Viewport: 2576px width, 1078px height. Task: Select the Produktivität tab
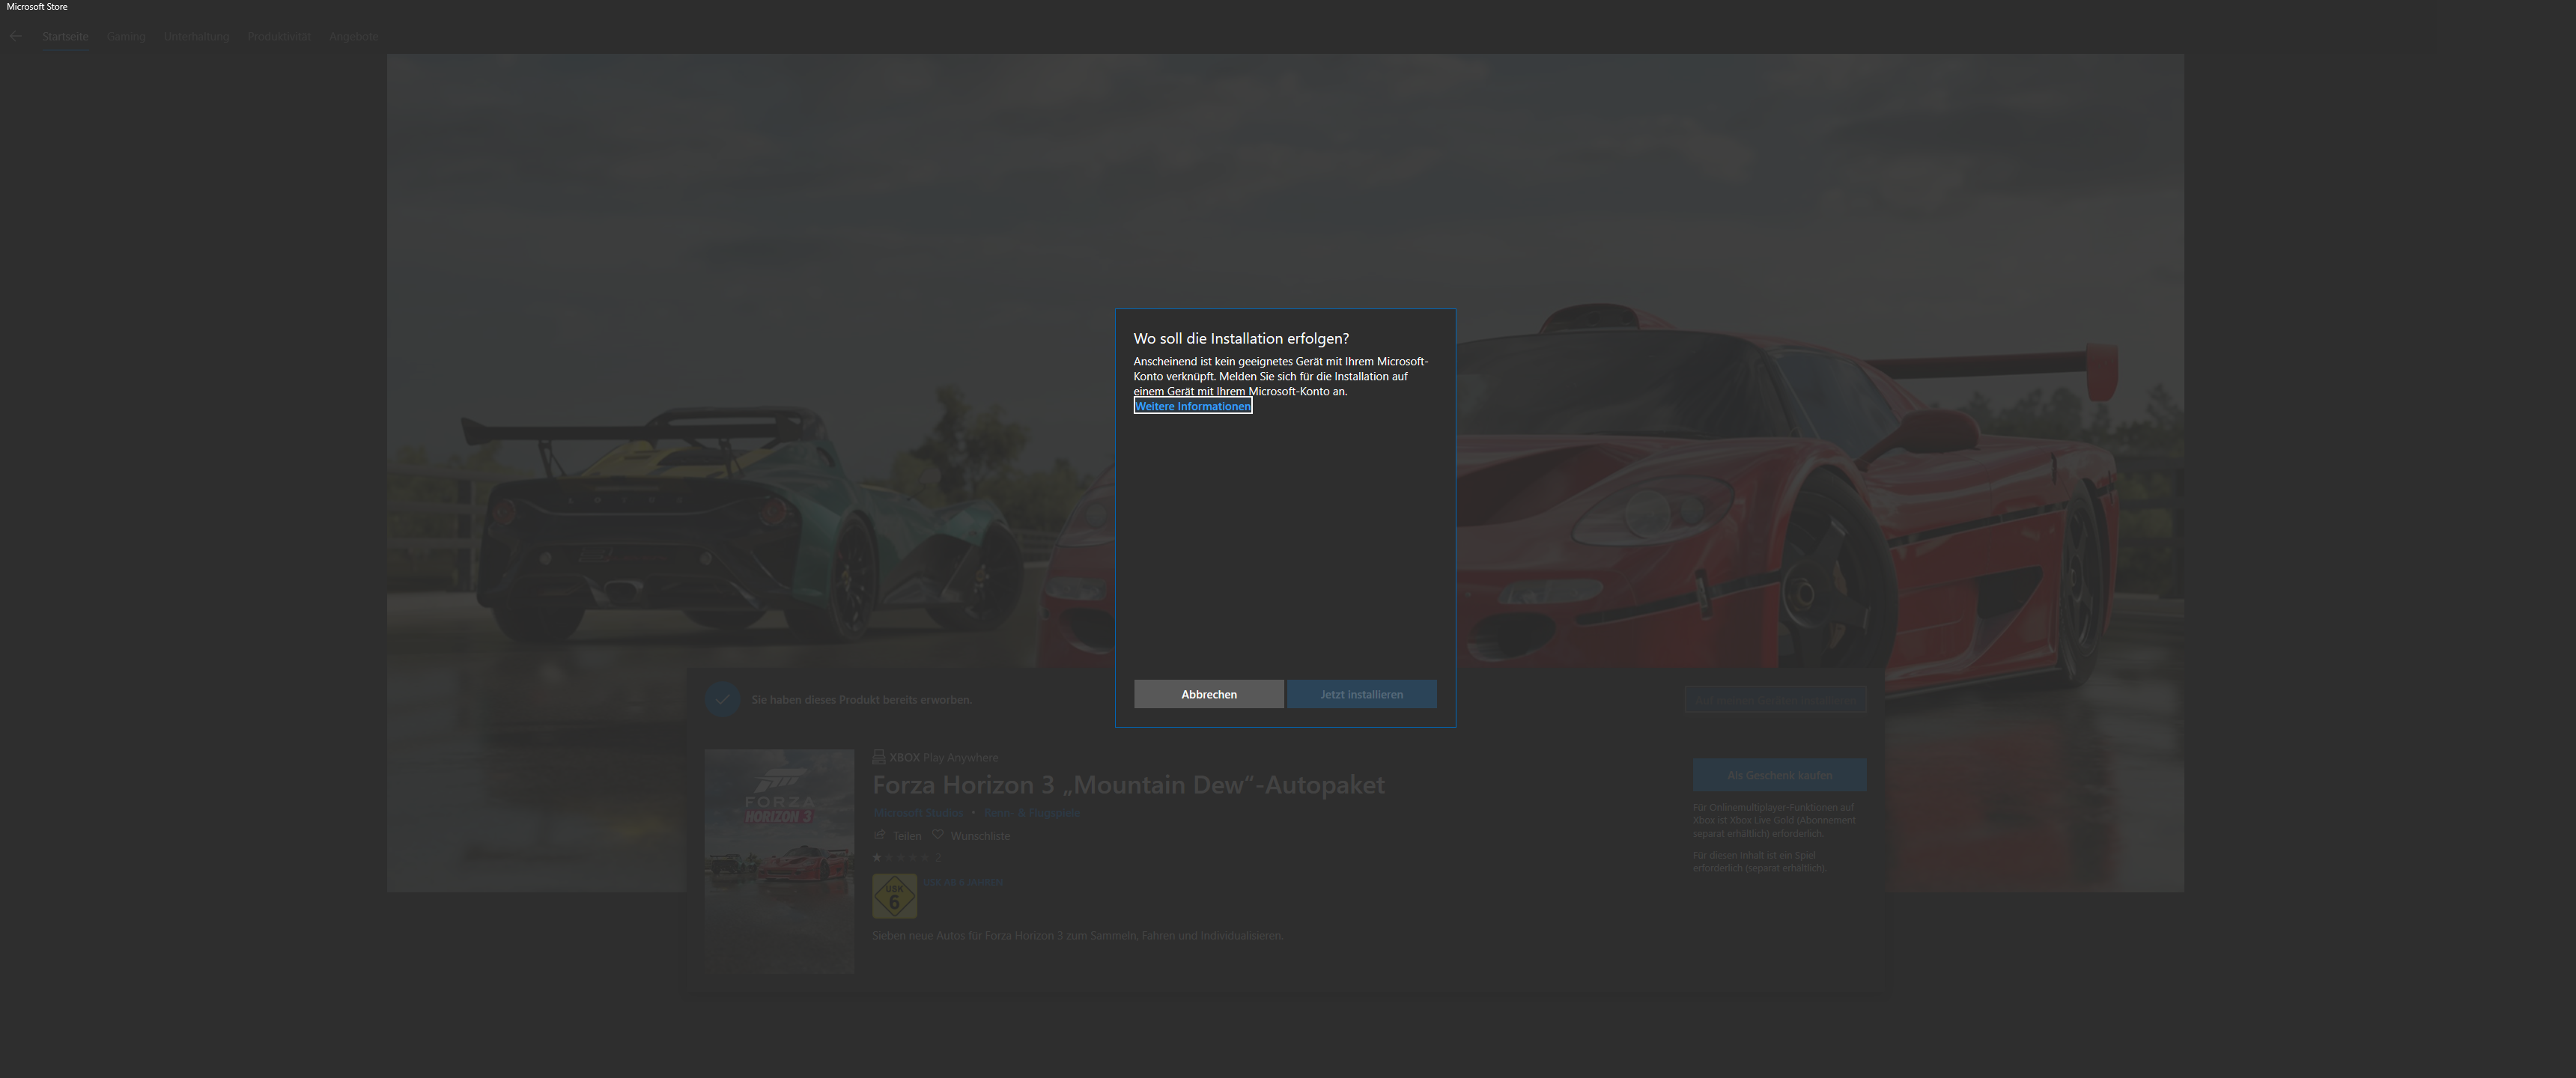(x=279, y=36)
